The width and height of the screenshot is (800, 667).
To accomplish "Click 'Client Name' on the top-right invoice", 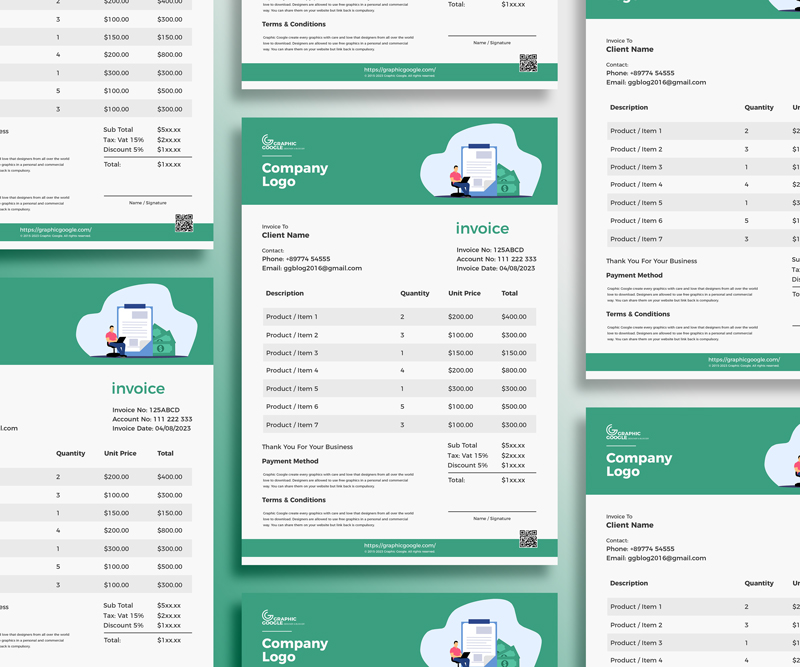I will click(629, 49).
